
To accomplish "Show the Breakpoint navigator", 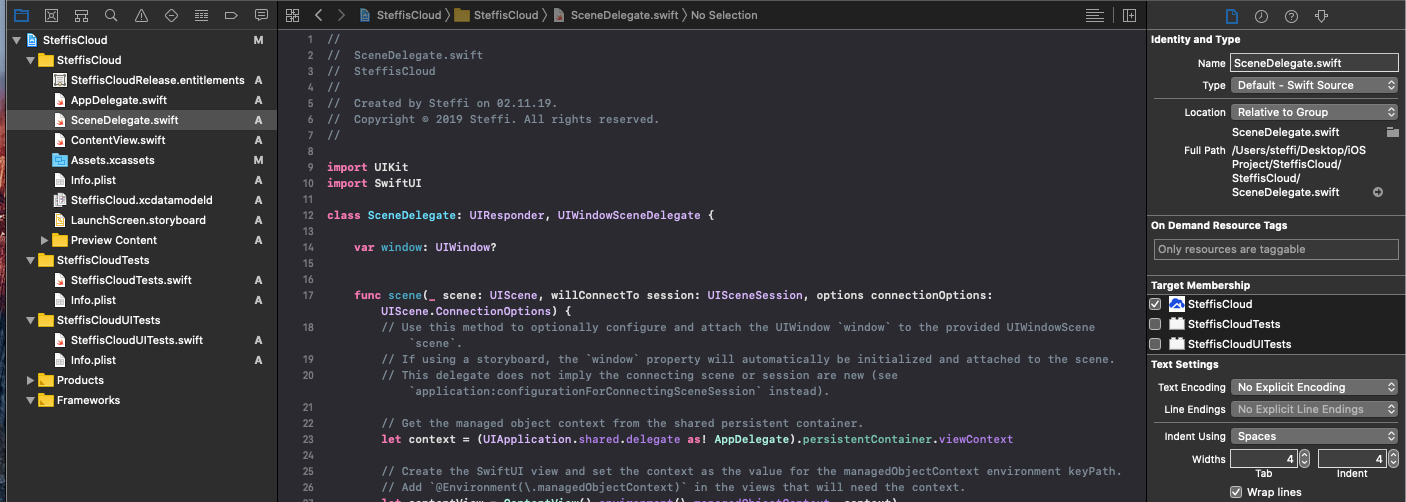I will tap(231, 16).
